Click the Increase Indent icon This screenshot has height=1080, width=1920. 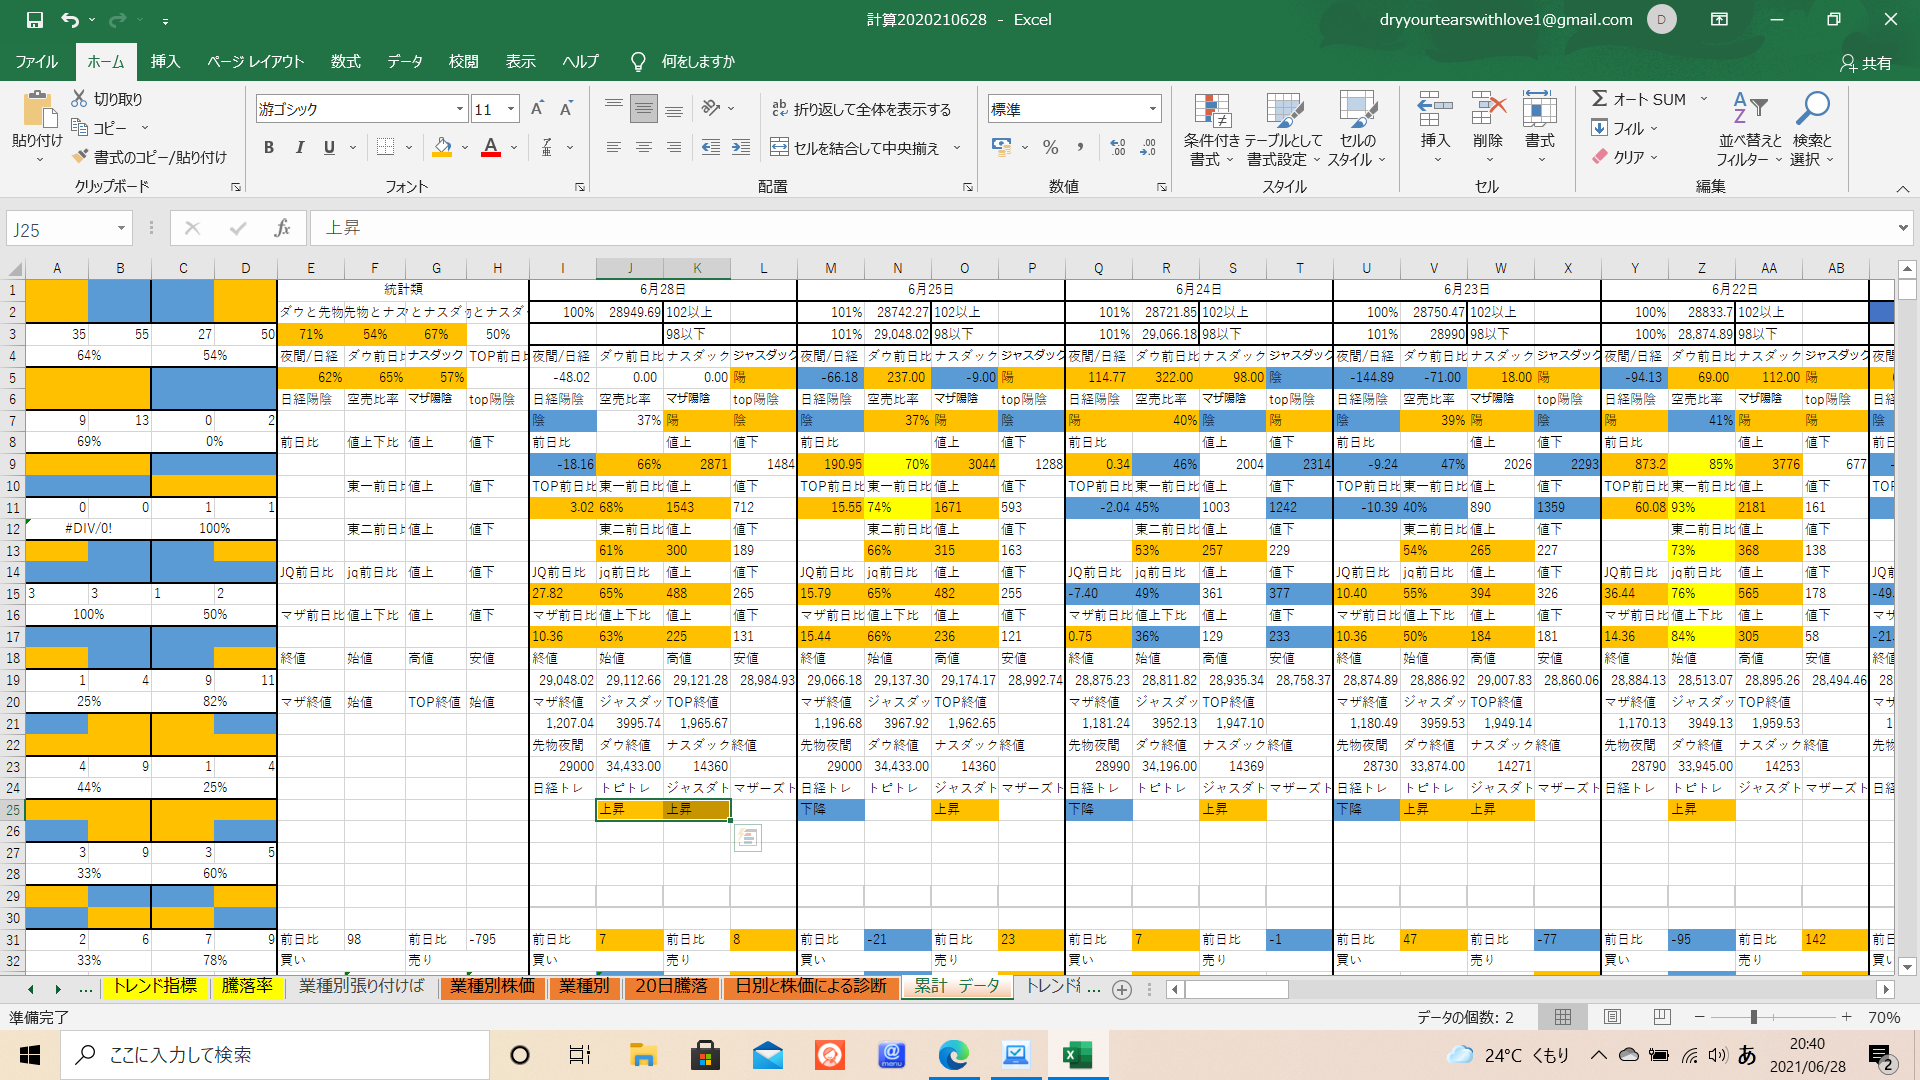point(741,148)
